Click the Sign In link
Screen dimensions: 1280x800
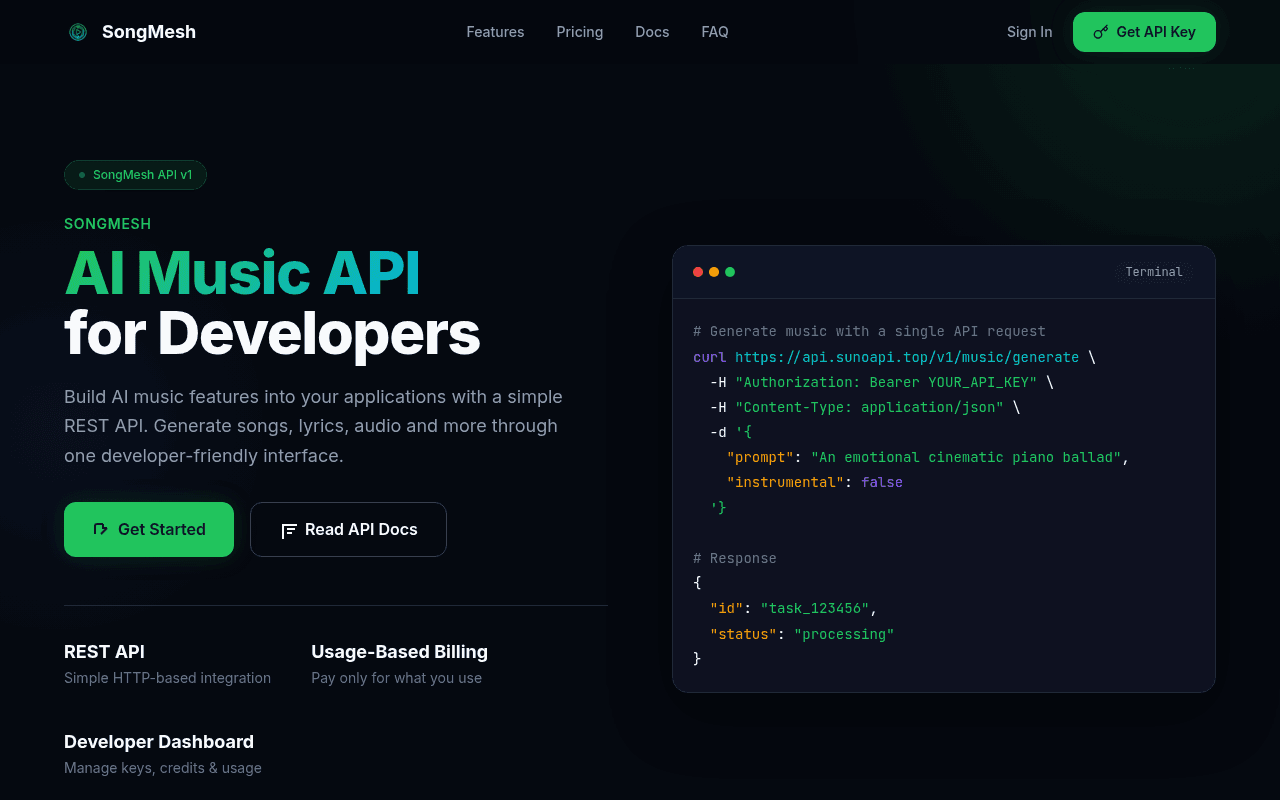click(1029, 32)
